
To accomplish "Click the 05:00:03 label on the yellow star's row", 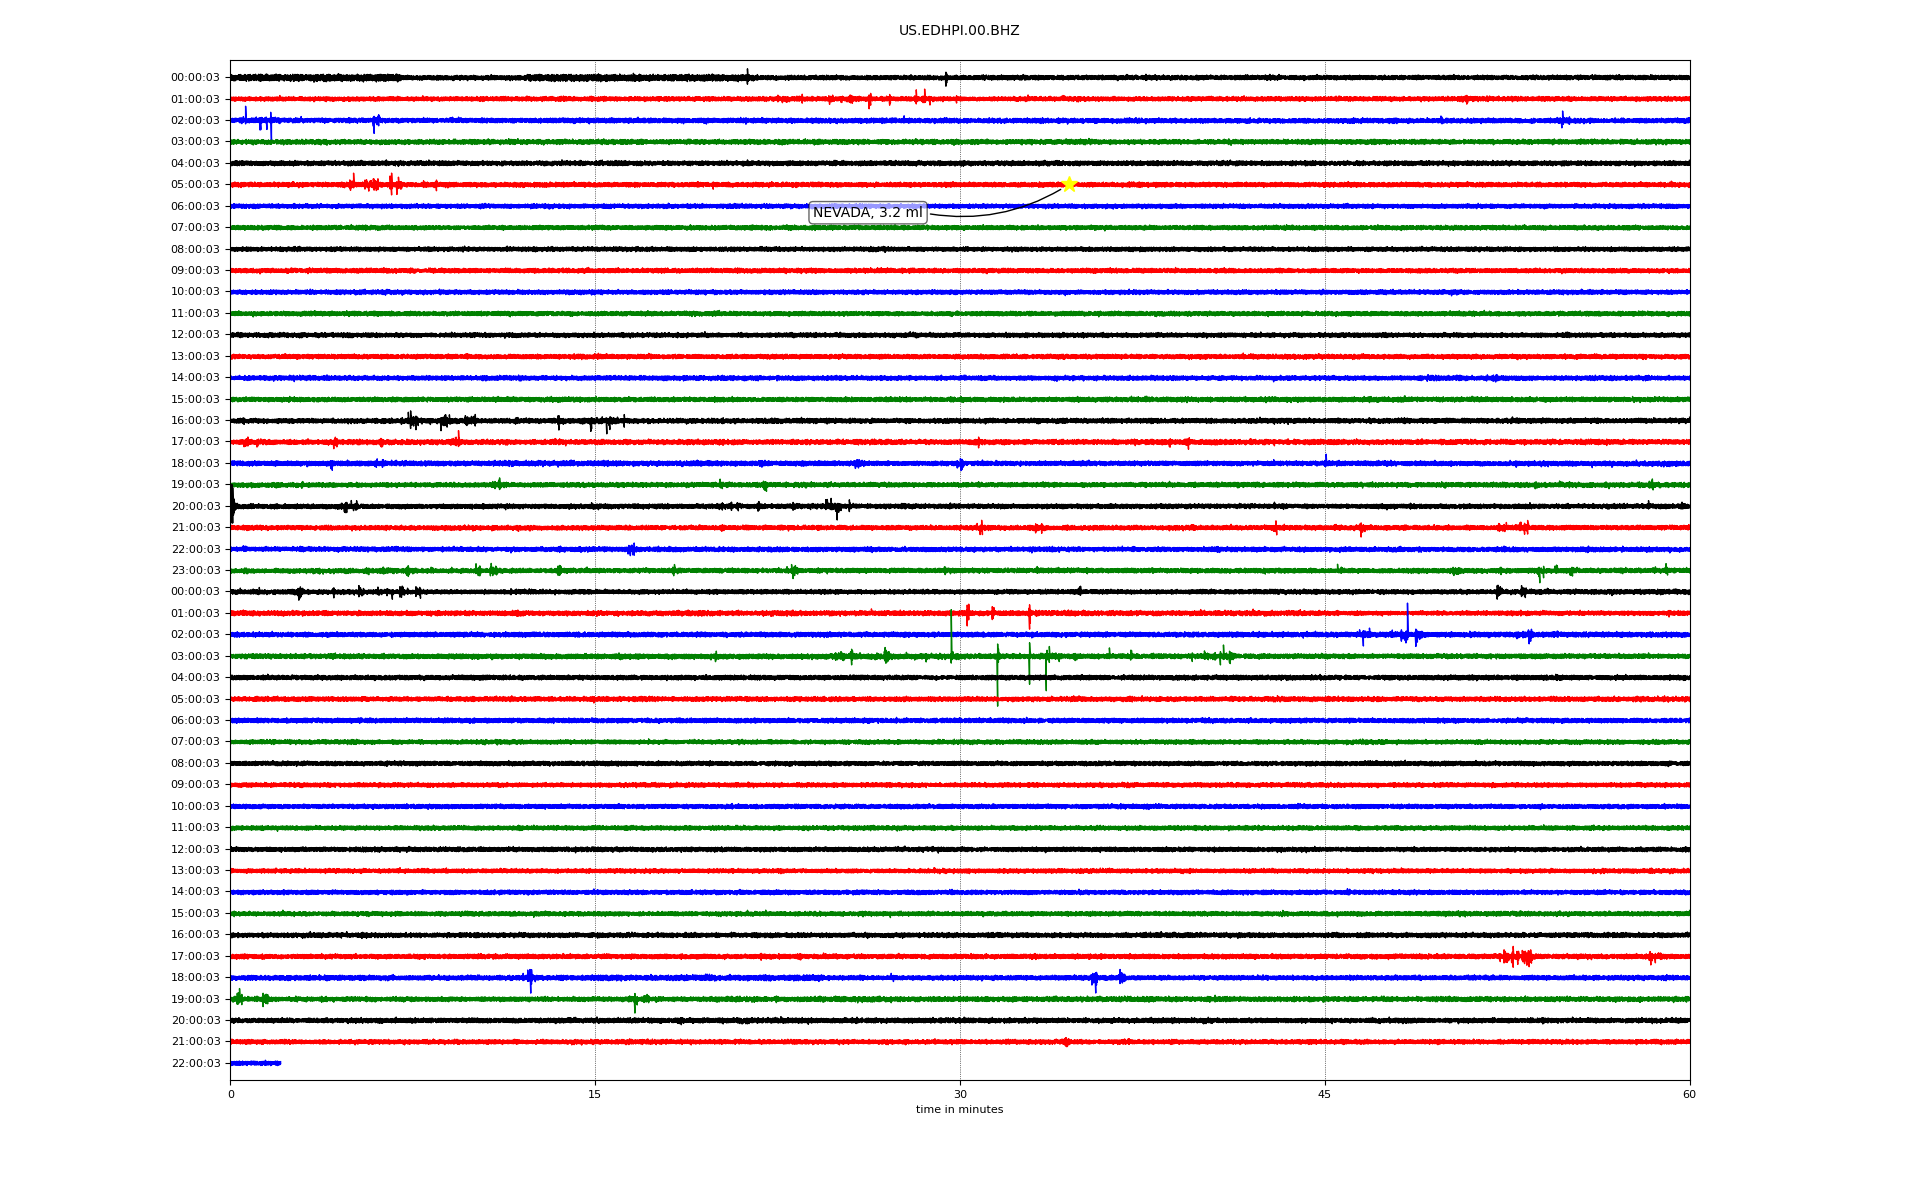I will [195, 185].
